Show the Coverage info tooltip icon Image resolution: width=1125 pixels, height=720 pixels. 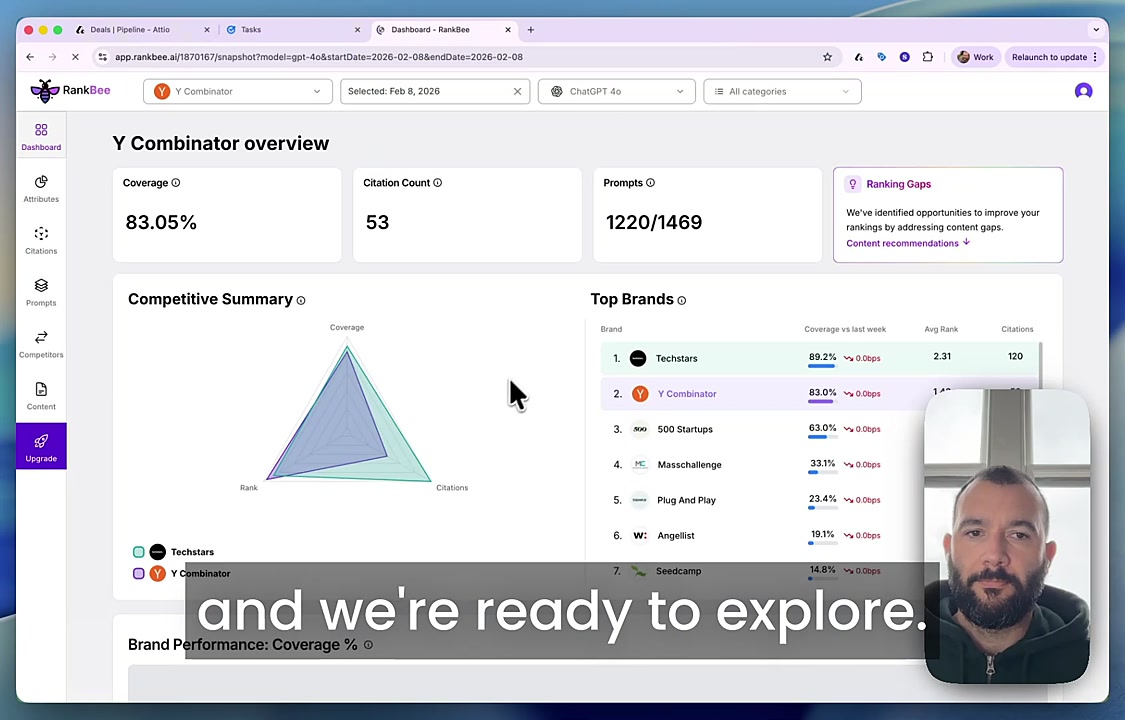coord(176,183)
